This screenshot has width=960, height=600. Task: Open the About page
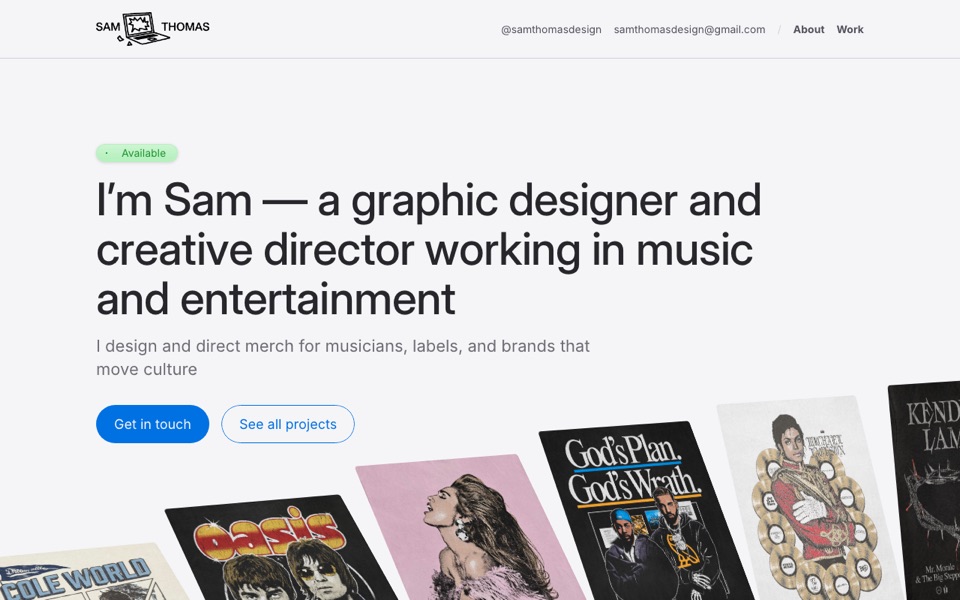coord(808,29)
